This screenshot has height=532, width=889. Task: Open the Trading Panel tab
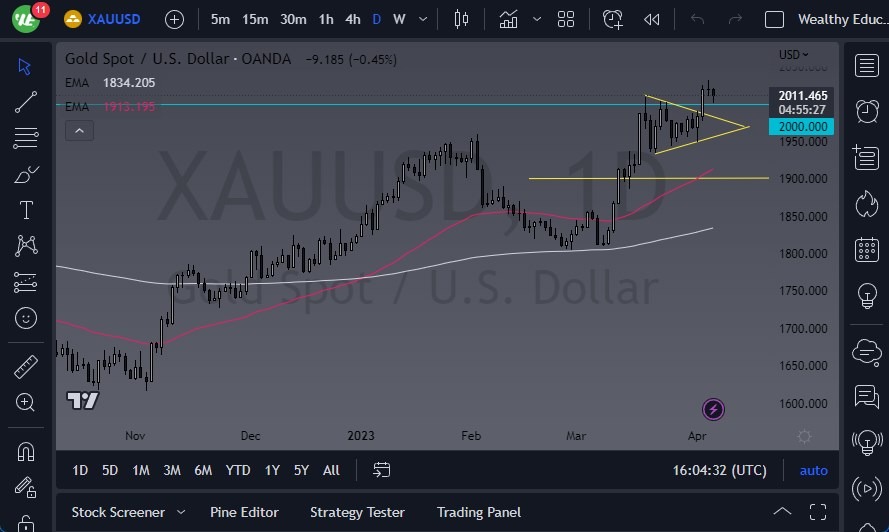coord(479,512)
